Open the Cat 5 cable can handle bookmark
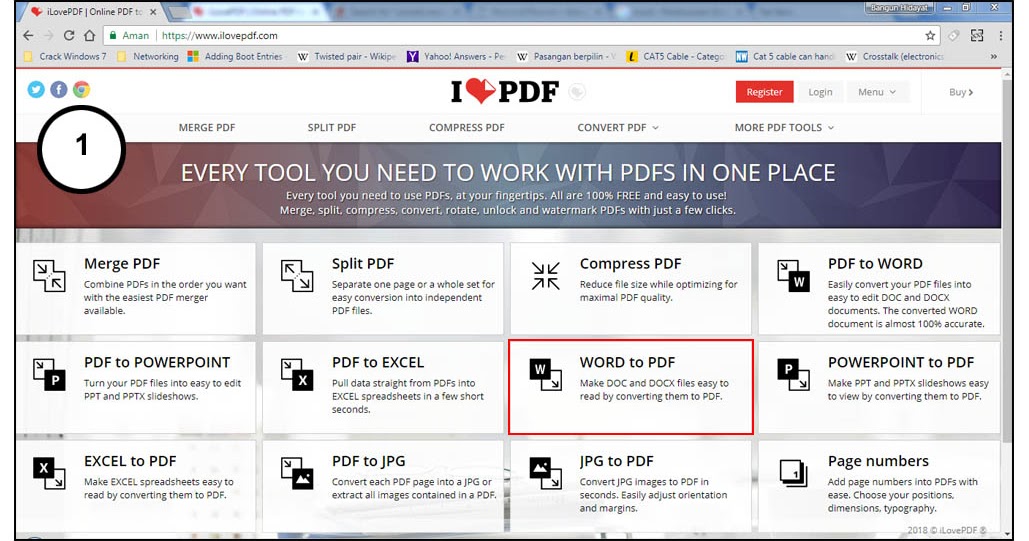The height and width of the screenshot is (541, 1029). pyautogui.click(x=786, y=56)
